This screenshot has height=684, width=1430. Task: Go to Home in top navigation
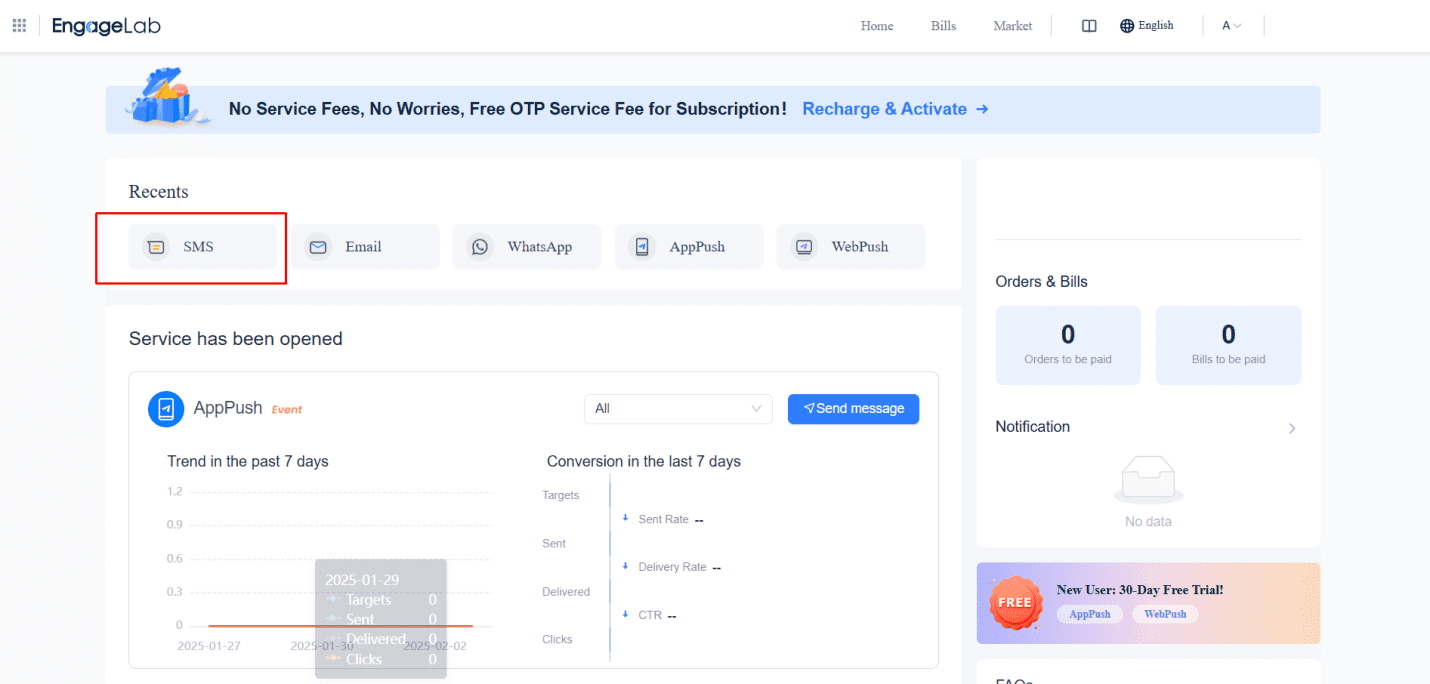tap(877, 26)
